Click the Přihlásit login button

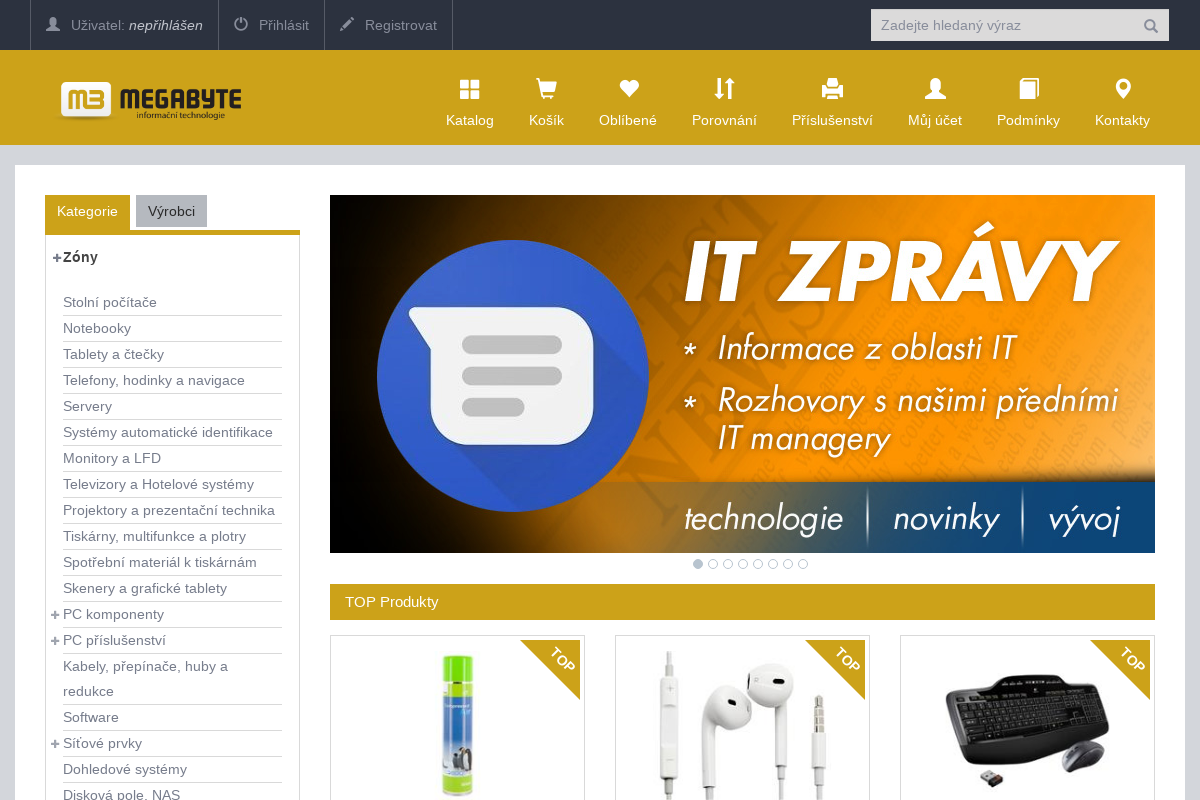tap(271, 25)
